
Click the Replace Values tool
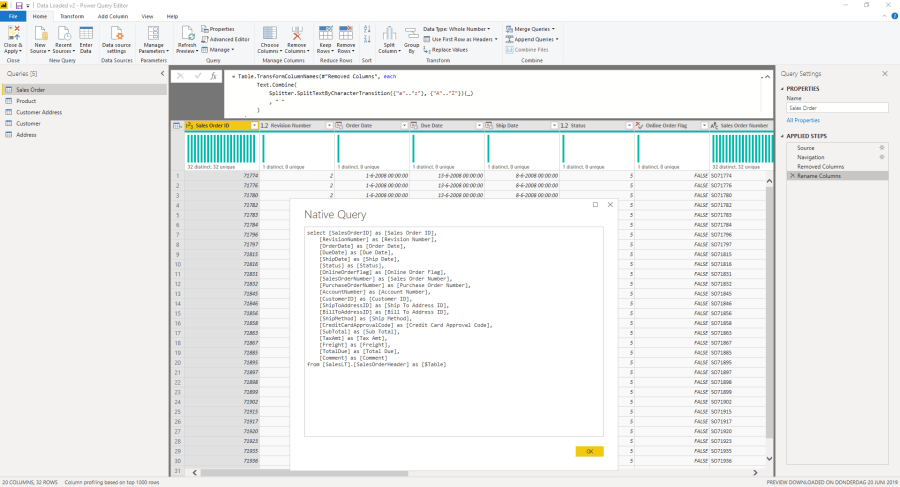click(448, 49)
